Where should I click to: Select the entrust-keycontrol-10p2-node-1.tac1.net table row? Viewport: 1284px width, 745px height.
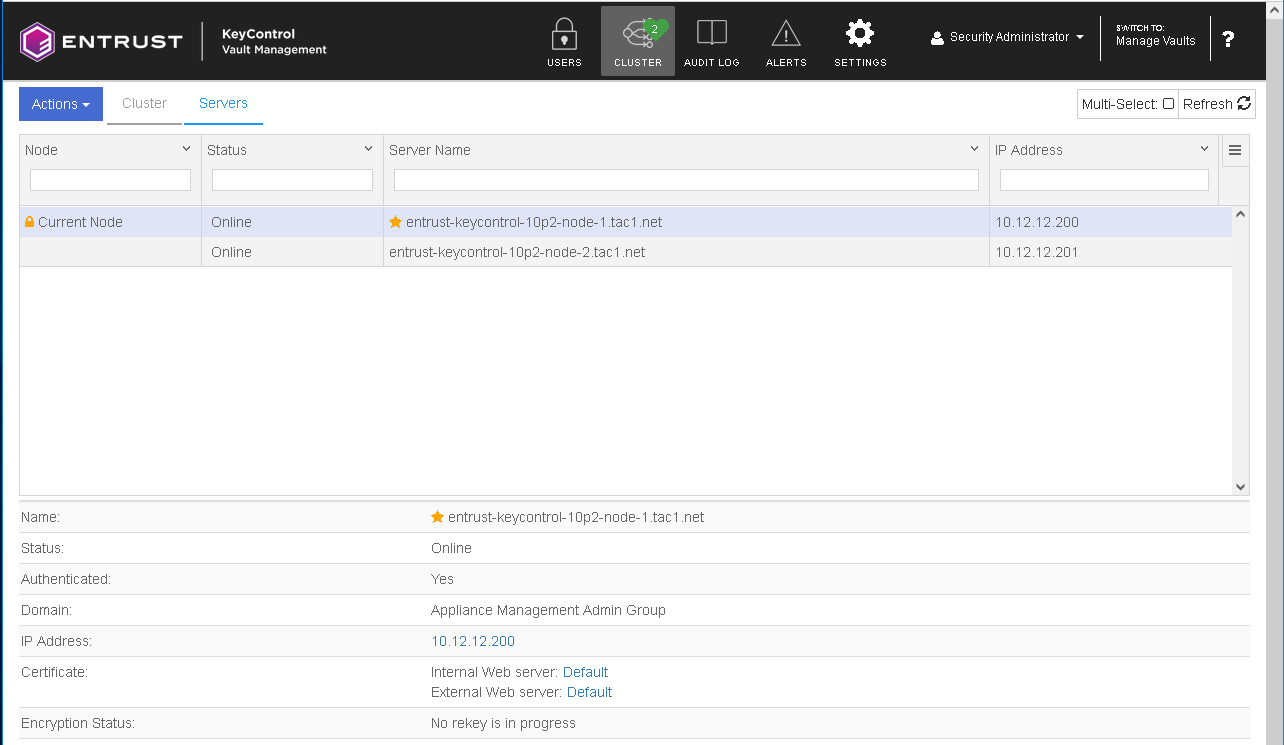(626, 222)
